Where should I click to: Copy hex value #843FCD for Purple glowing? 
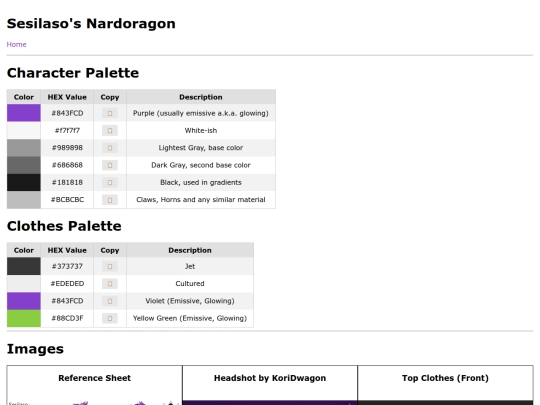[x=110, y=113]
